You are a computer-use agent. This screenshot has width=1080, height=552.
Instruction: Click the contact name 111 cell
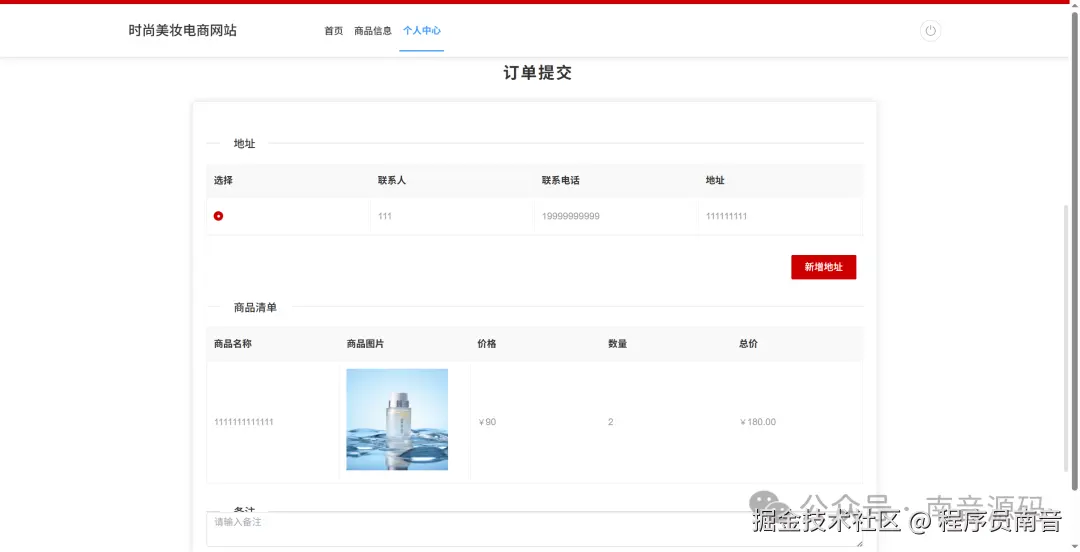point(453,216)
